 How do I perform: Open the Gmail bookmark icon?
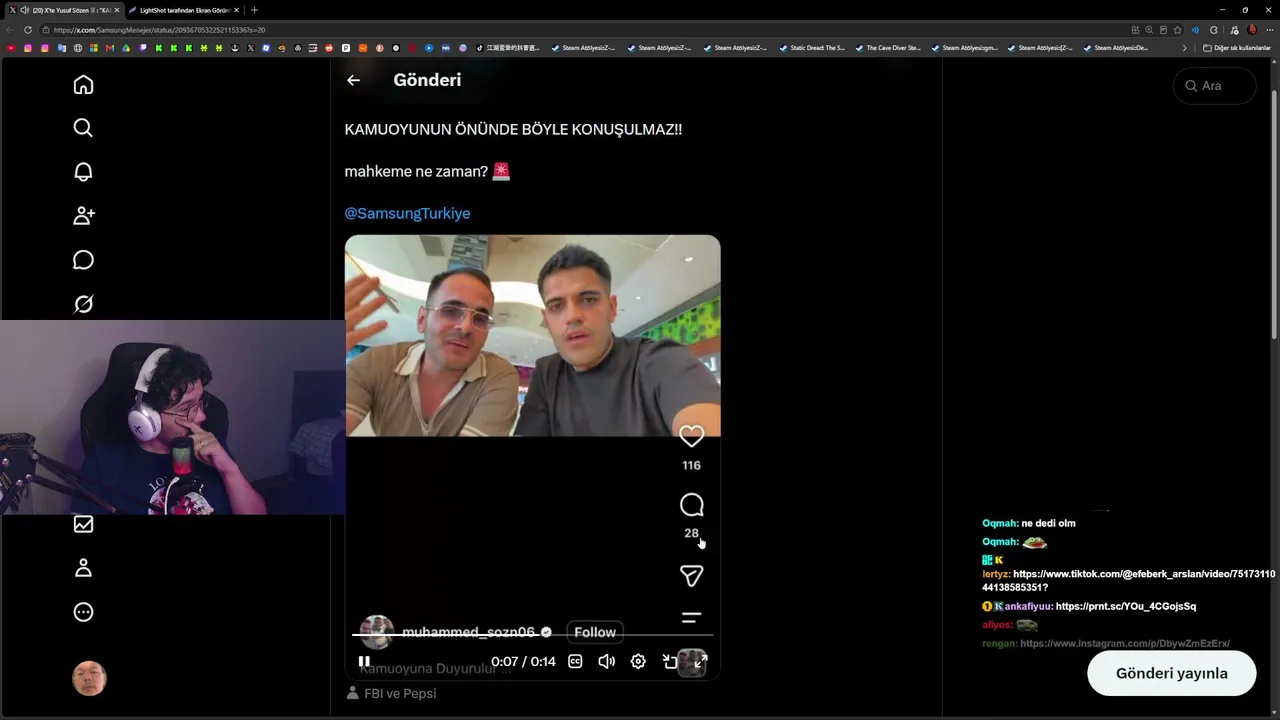(110, 48)
